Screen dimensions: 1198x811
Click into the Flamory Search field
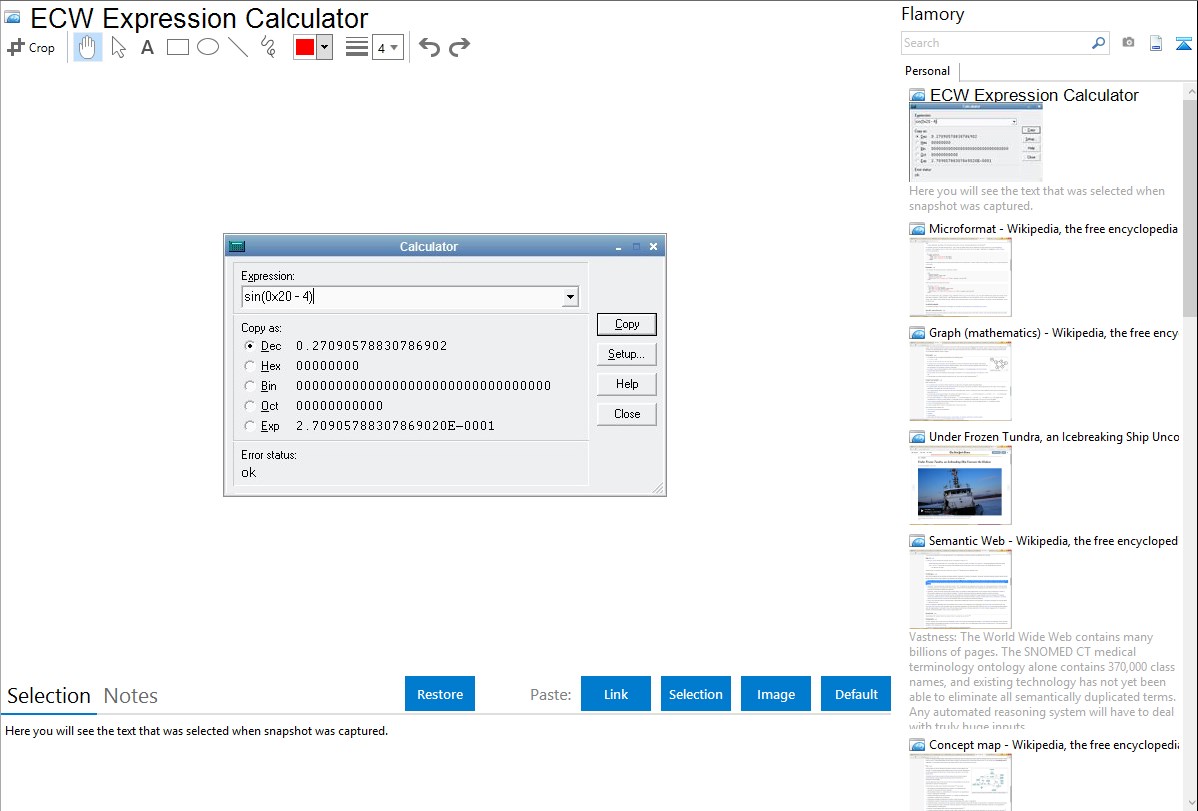pos(996,43)
